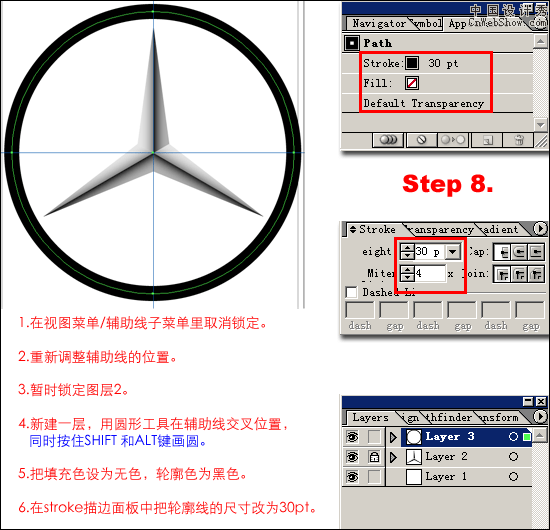Click the Layer 2 lock icon
Image resolution: width=550 pixels, height=530 pixels.
(374, 457)
